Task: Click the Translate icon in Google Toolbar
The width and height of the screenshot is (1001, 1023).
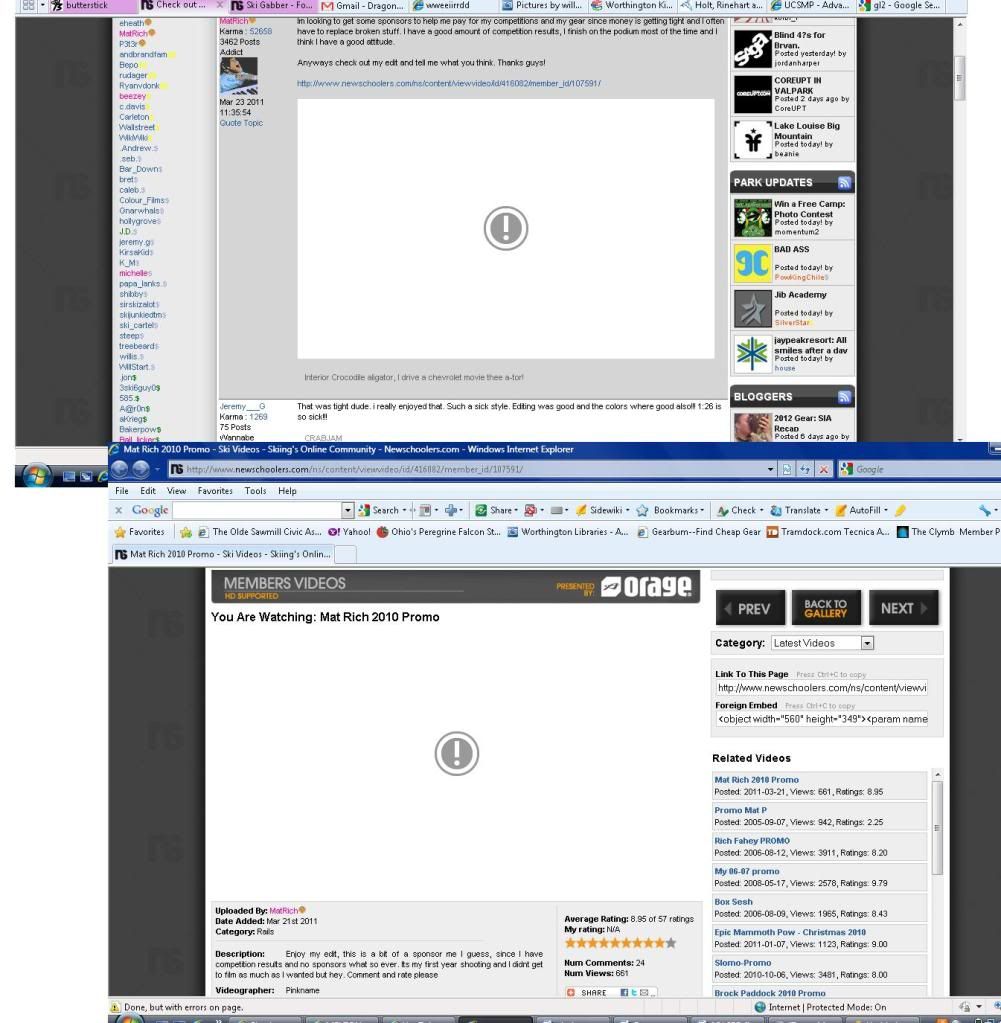Action: pos(803,510)
